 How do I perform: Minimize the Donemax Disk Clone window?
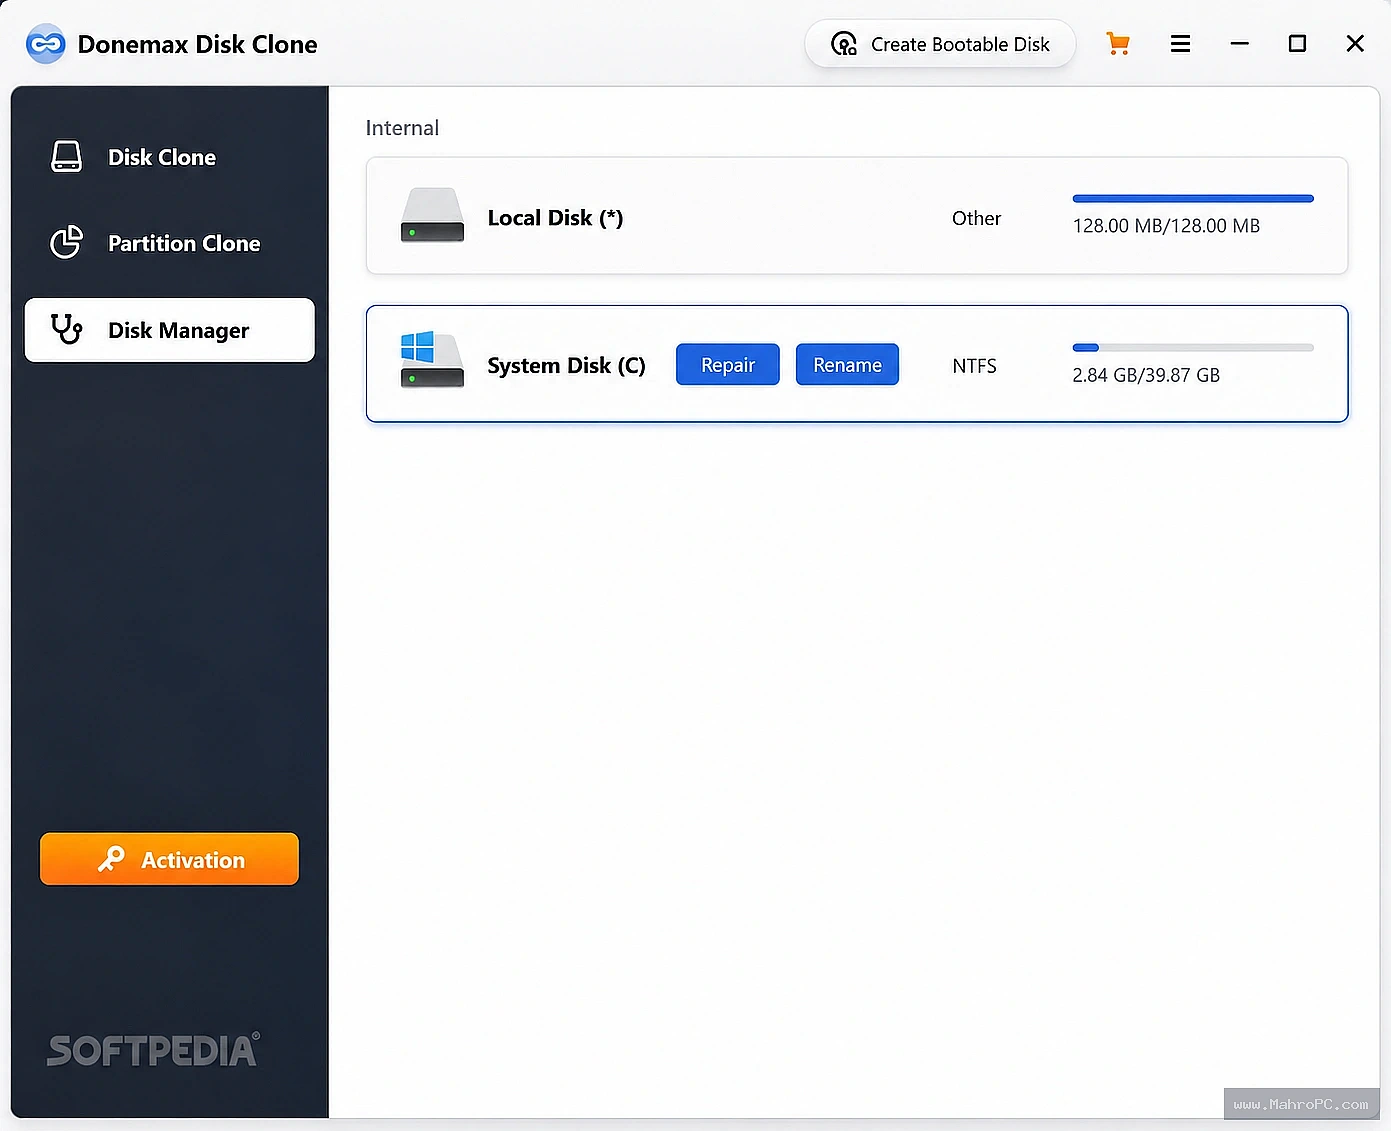(1240, 44)
